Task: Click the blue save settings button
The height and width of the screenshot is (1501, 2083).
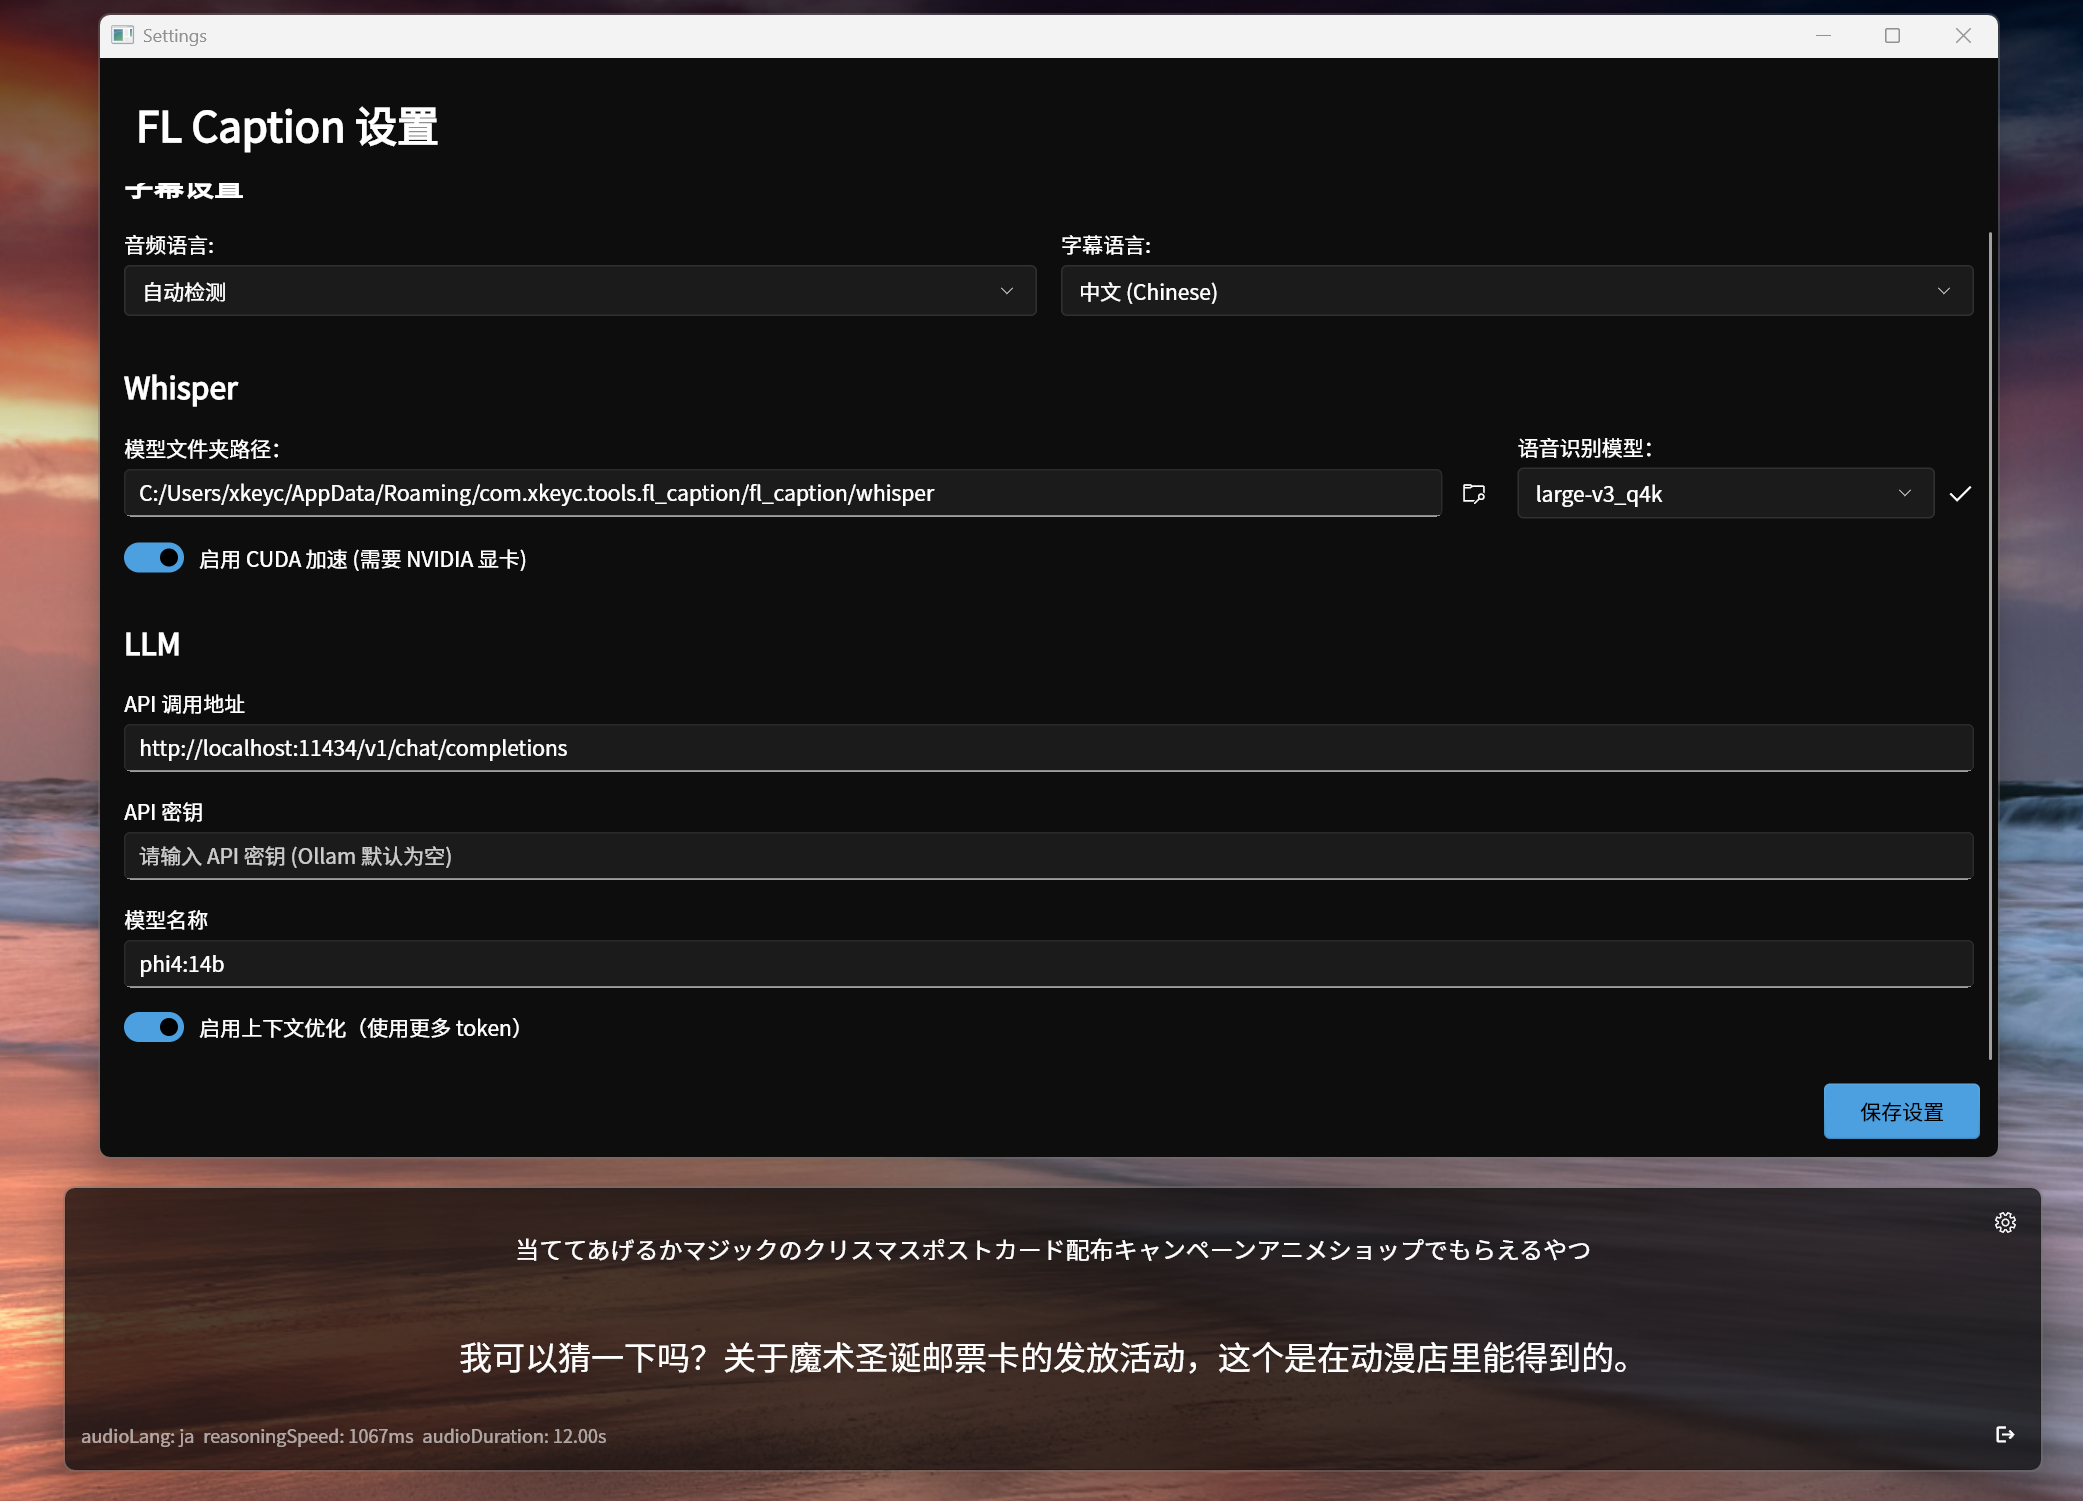Action: click(x=1900, y=1111)
